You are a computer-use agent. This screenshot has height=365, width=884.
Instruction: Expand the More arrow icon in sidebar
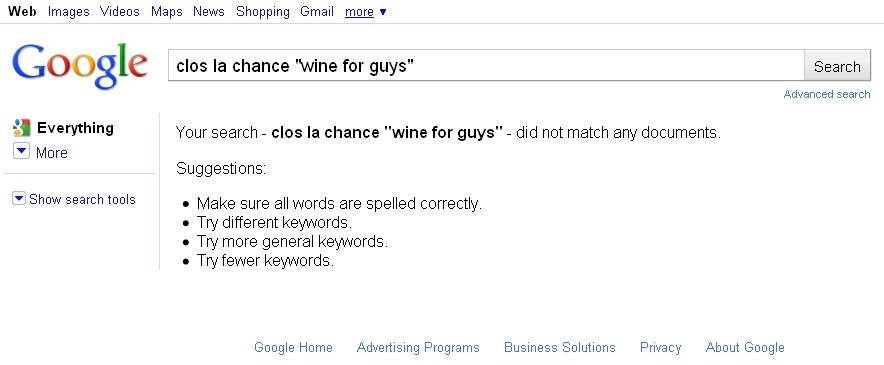[21, 152]
